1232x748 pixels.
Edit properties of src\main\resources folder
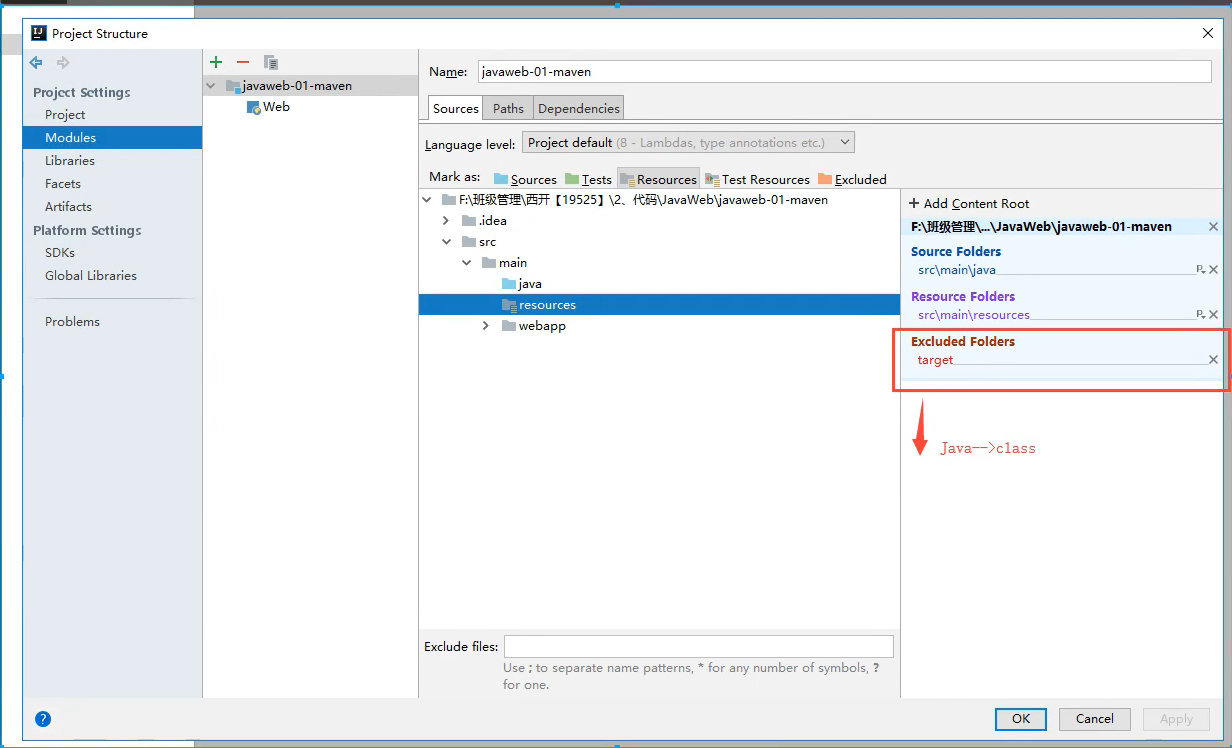[x=1200, y=315]
